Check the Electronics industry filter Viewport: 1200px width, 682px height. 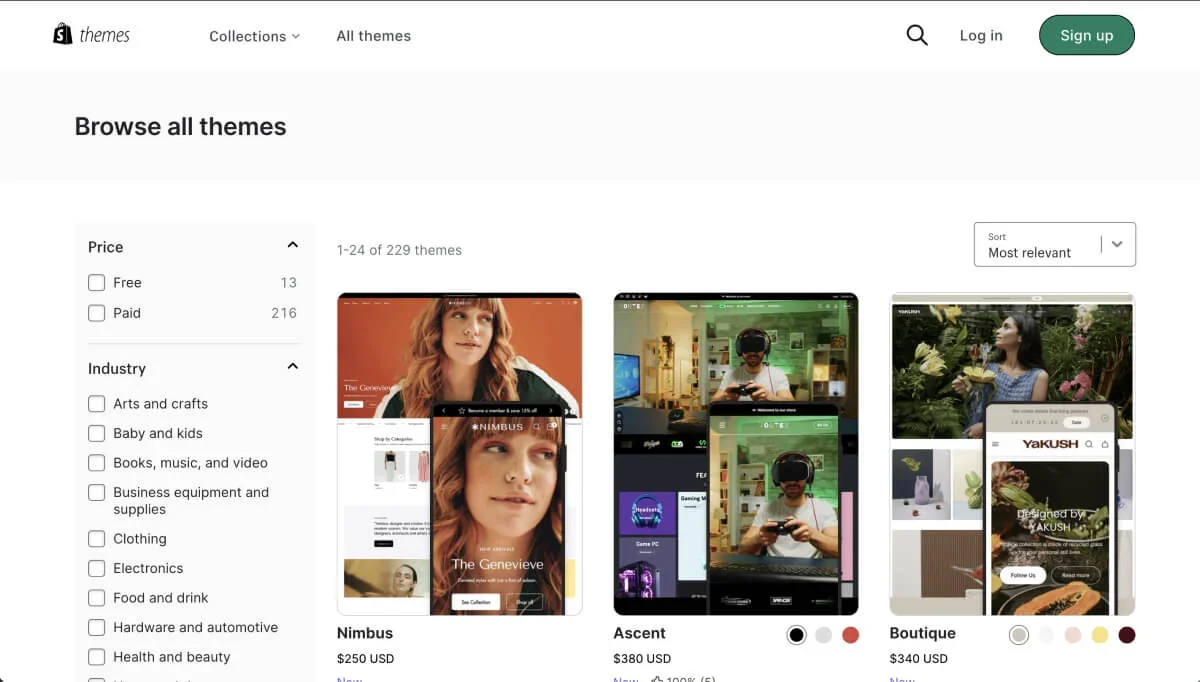tap(96, 568)
